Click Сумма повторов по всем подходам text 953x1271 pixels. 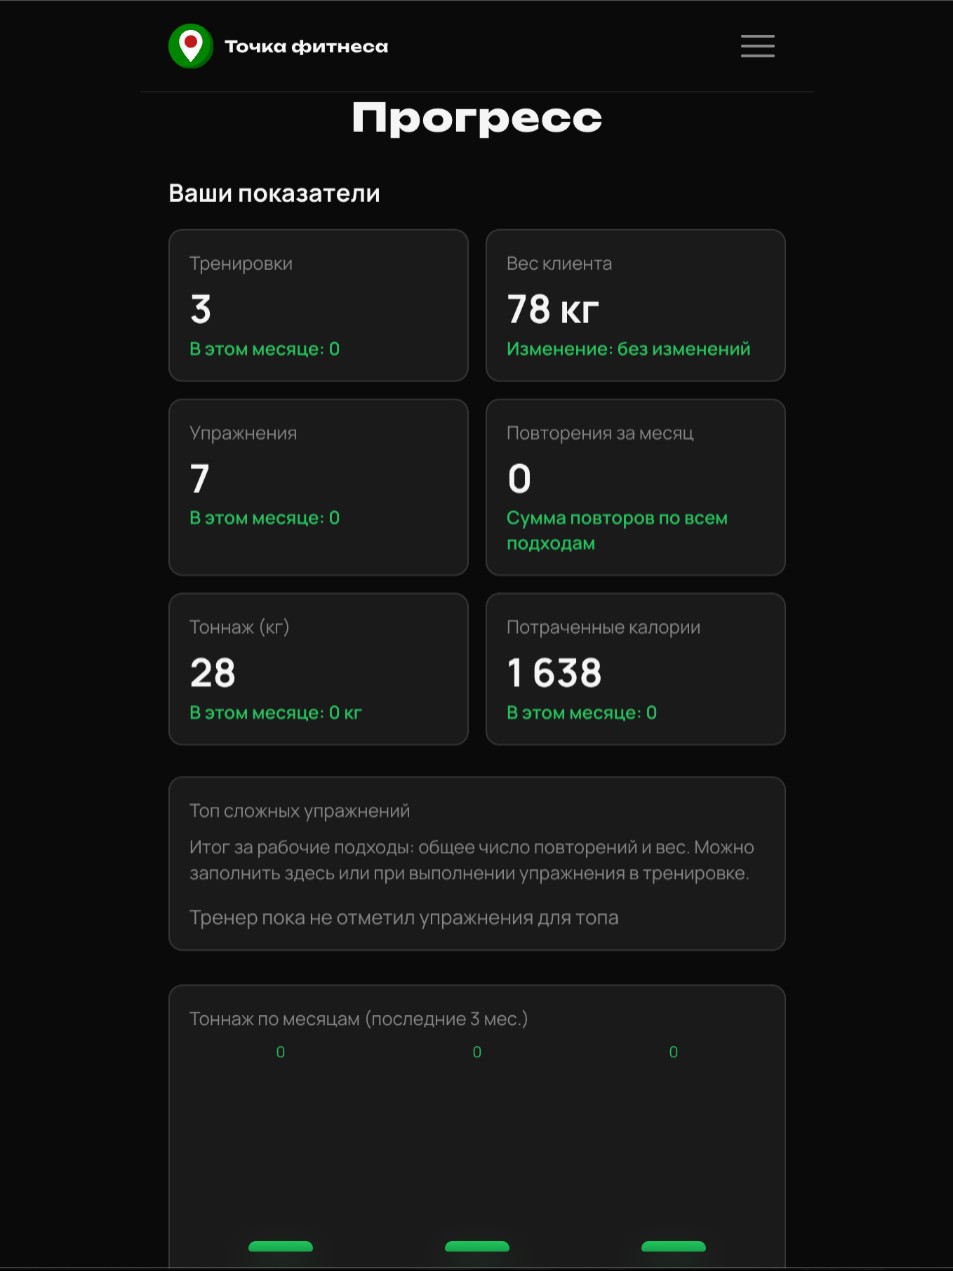point(617,531)
